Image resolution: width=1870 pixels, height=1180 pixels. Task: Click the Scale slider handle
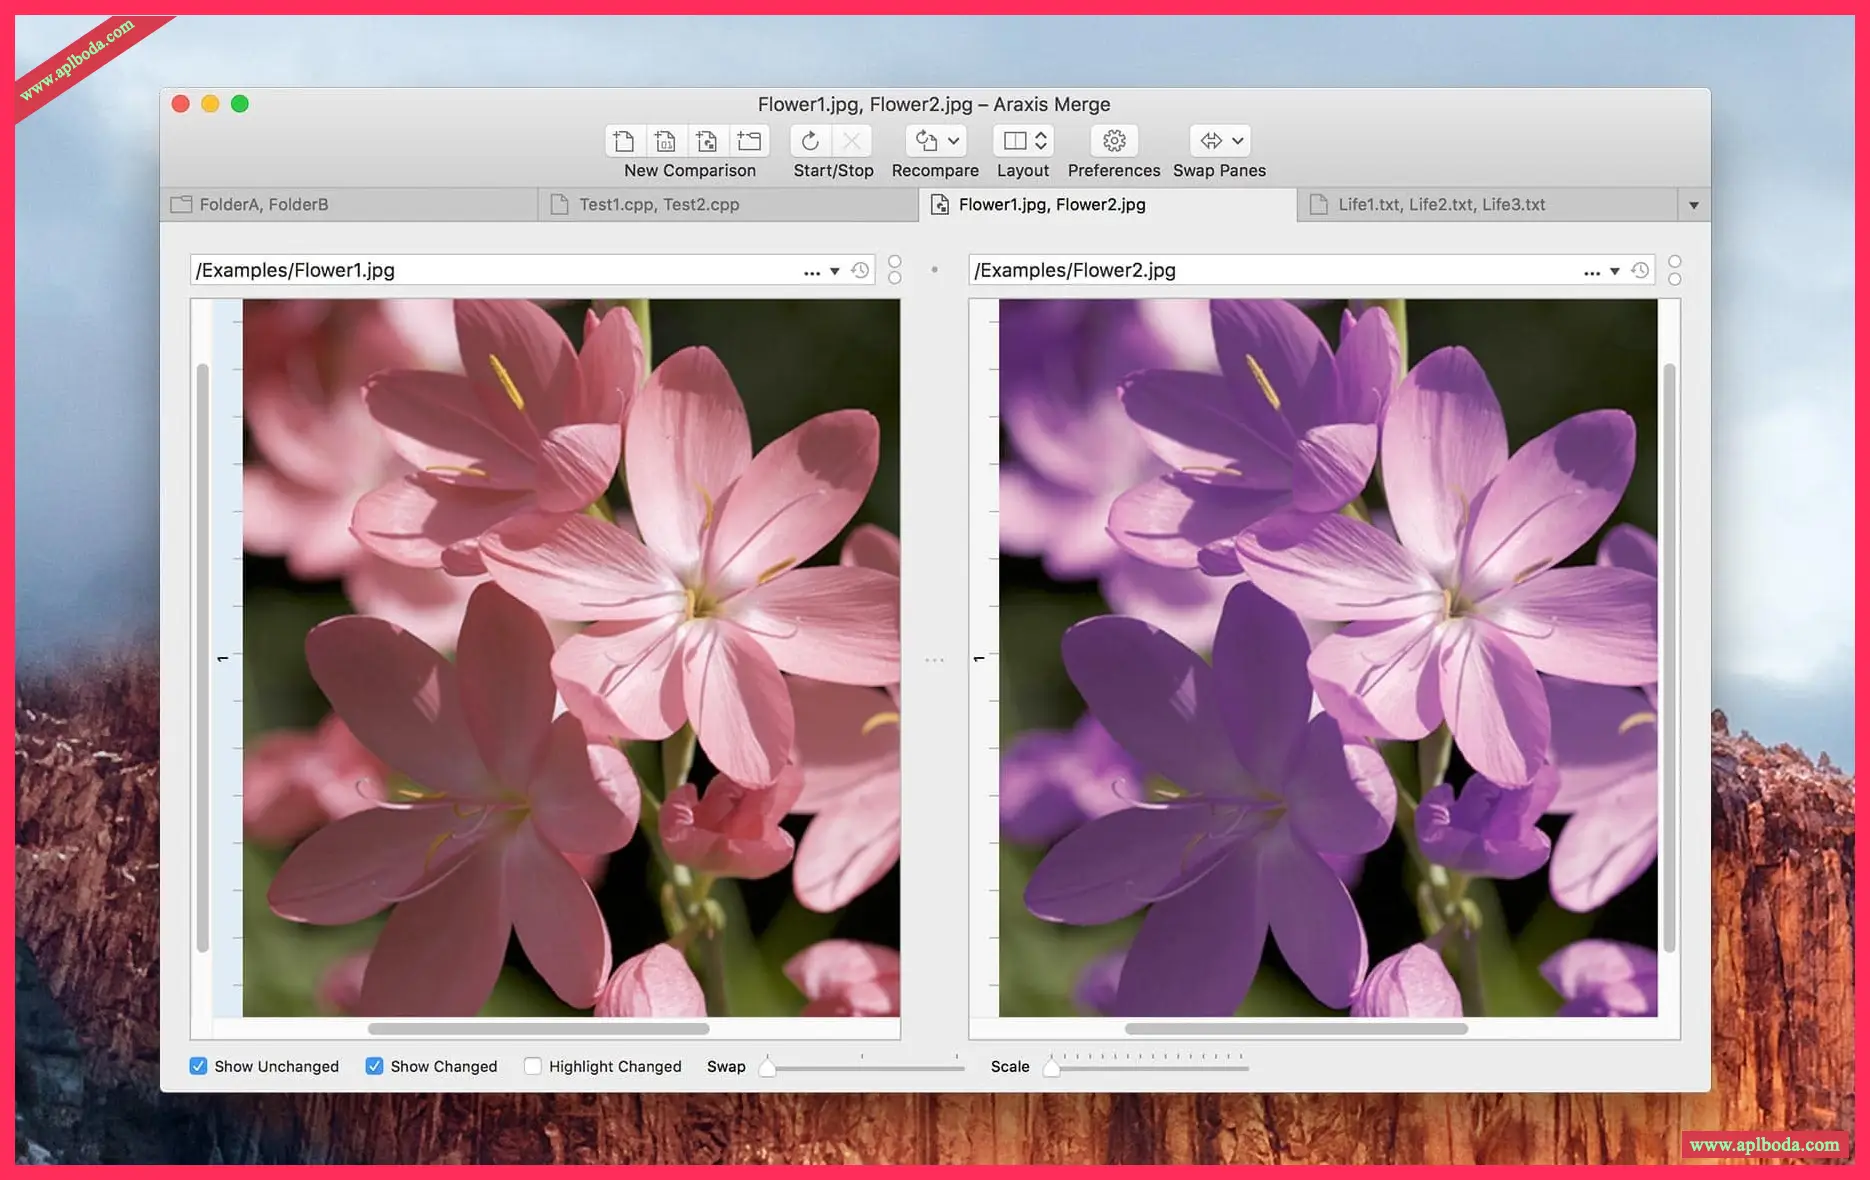click(1051, 1068)
